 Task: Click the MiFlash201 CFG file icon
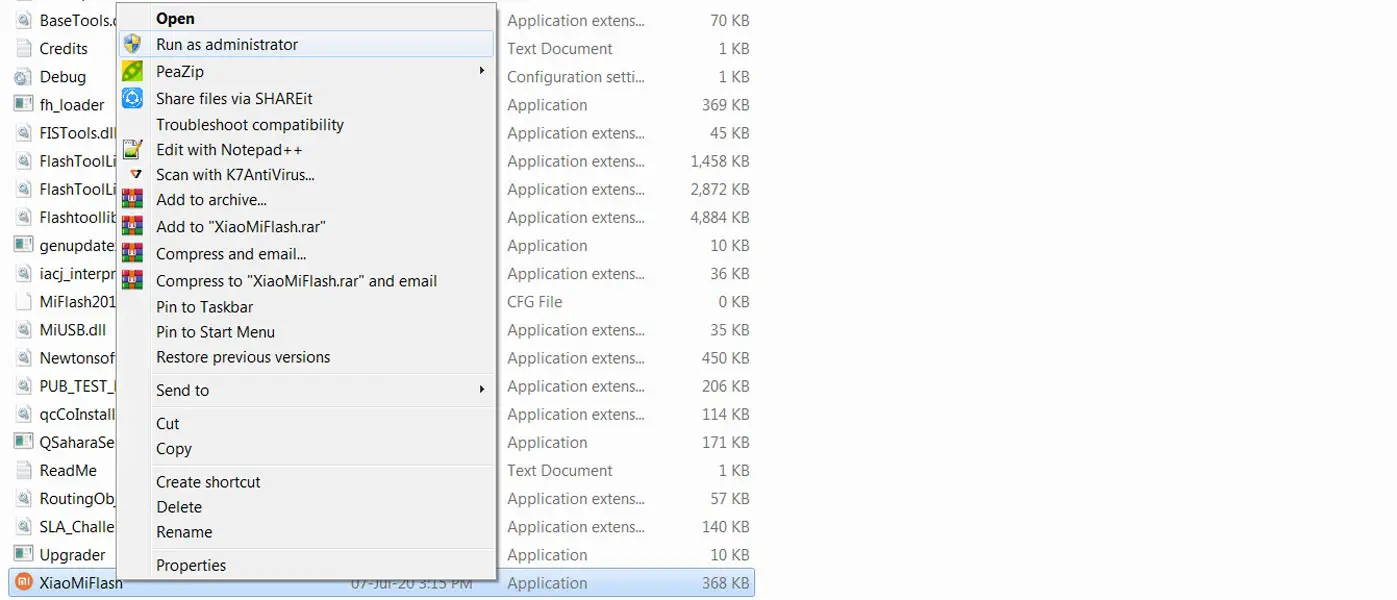point(23,301)
